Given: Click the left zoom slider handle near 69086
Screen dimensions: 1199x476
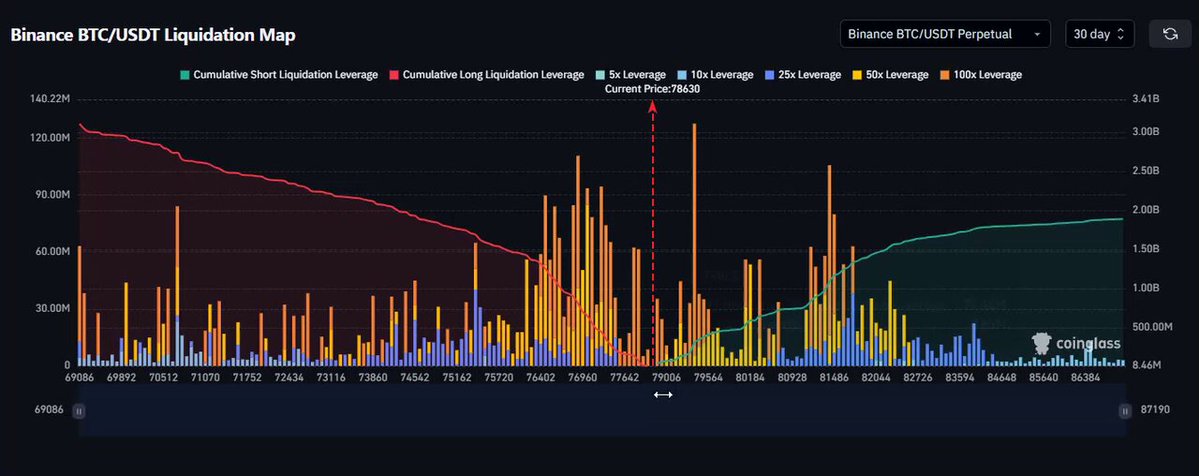Looking at the screenshot, I should [x=79, y=411].
